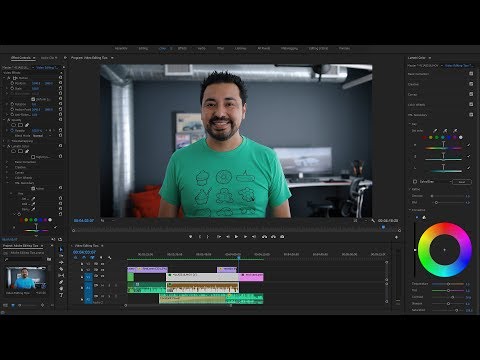The width and height of the screenshot is (480, 360).
Task: Toggle the Curves section checkbox
Action: click(x=471, y=94)
